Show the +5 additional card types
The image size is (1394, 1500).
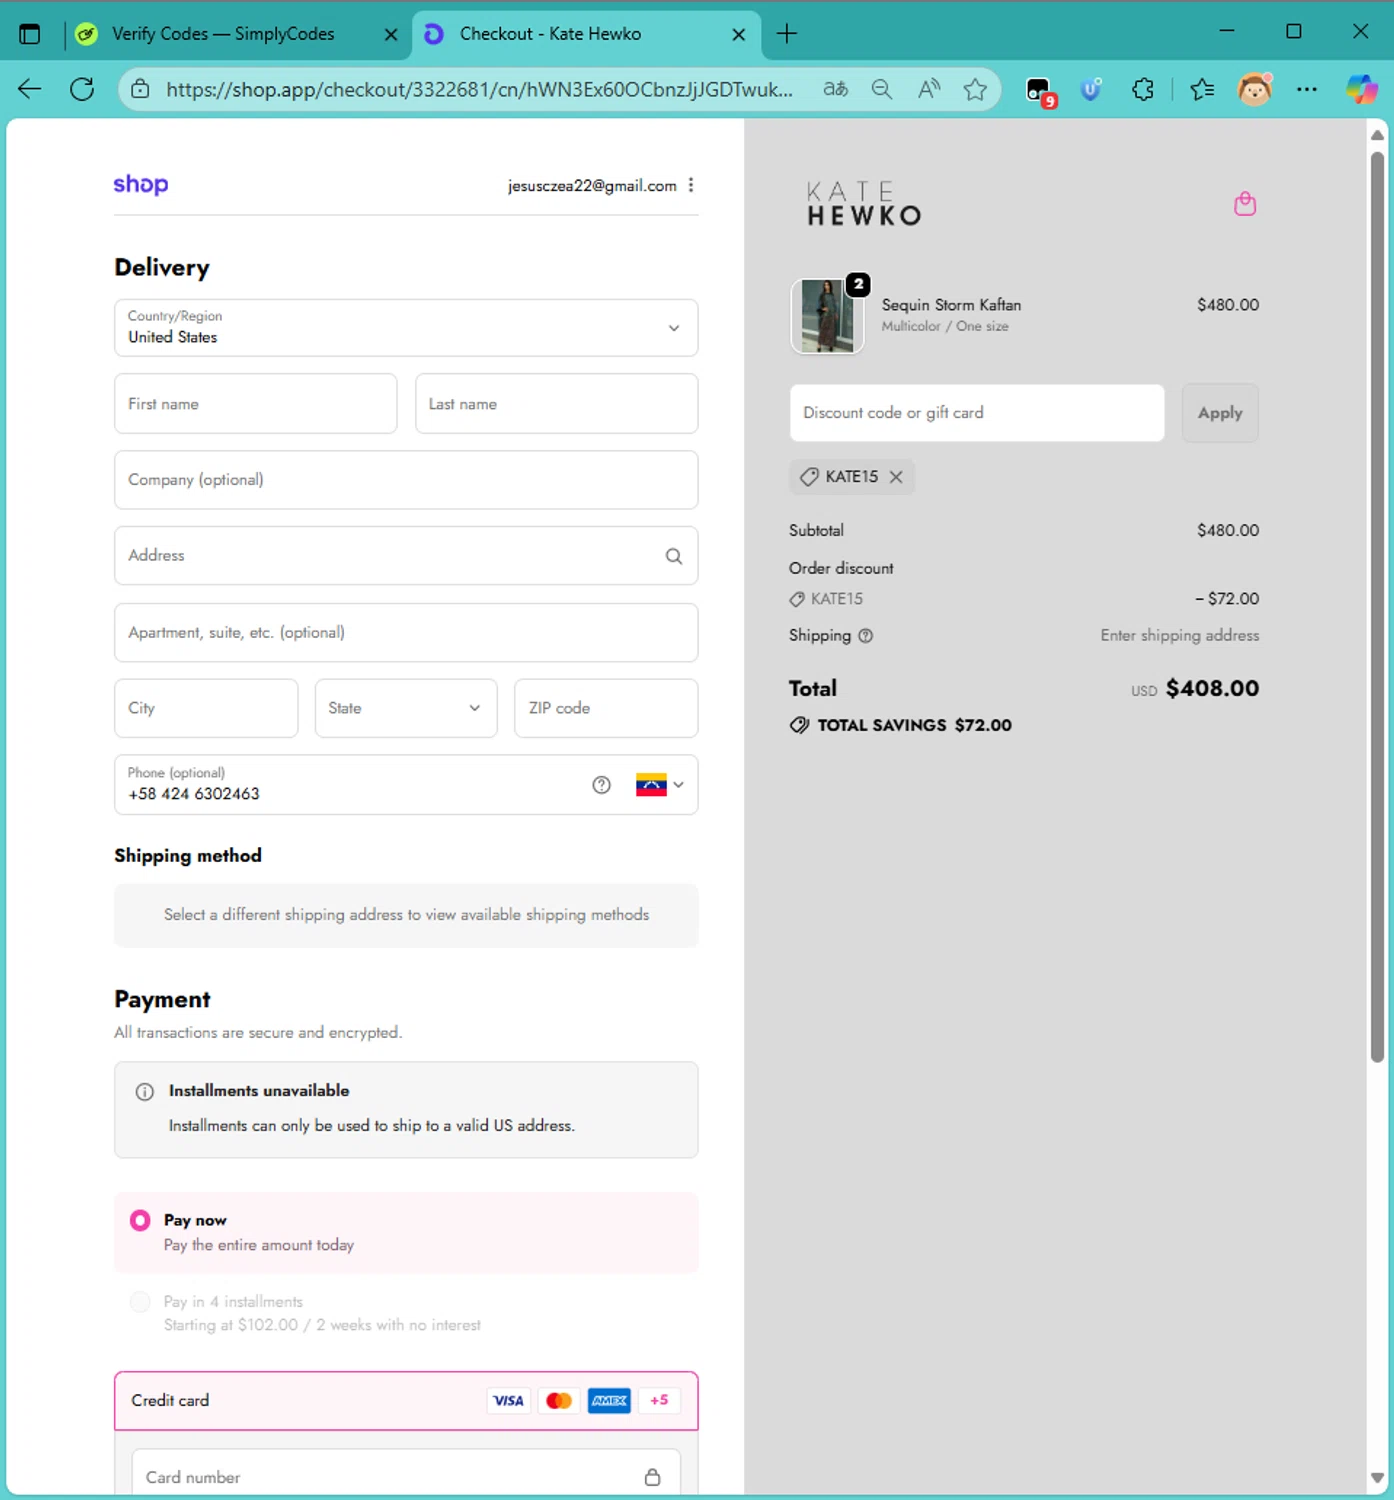pyautogui.click(x=659, y=1400)
